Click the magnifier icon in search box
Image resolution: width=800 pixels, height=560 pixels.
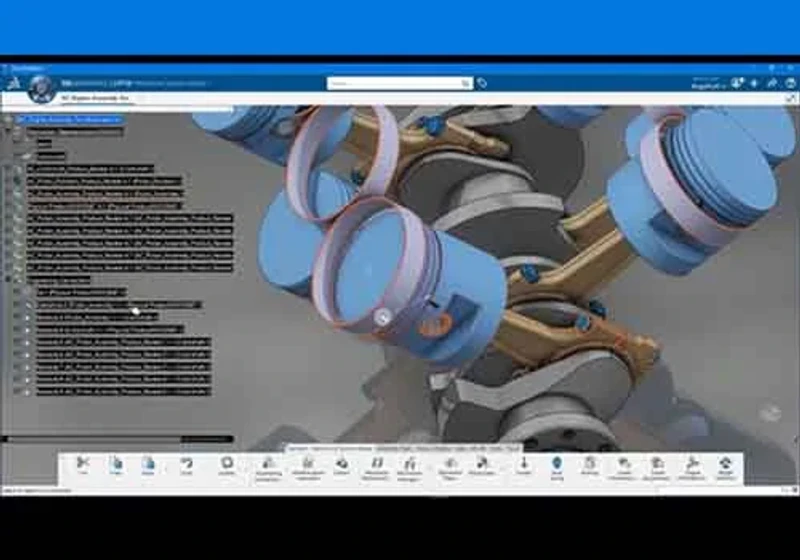[x=465, y=83]
